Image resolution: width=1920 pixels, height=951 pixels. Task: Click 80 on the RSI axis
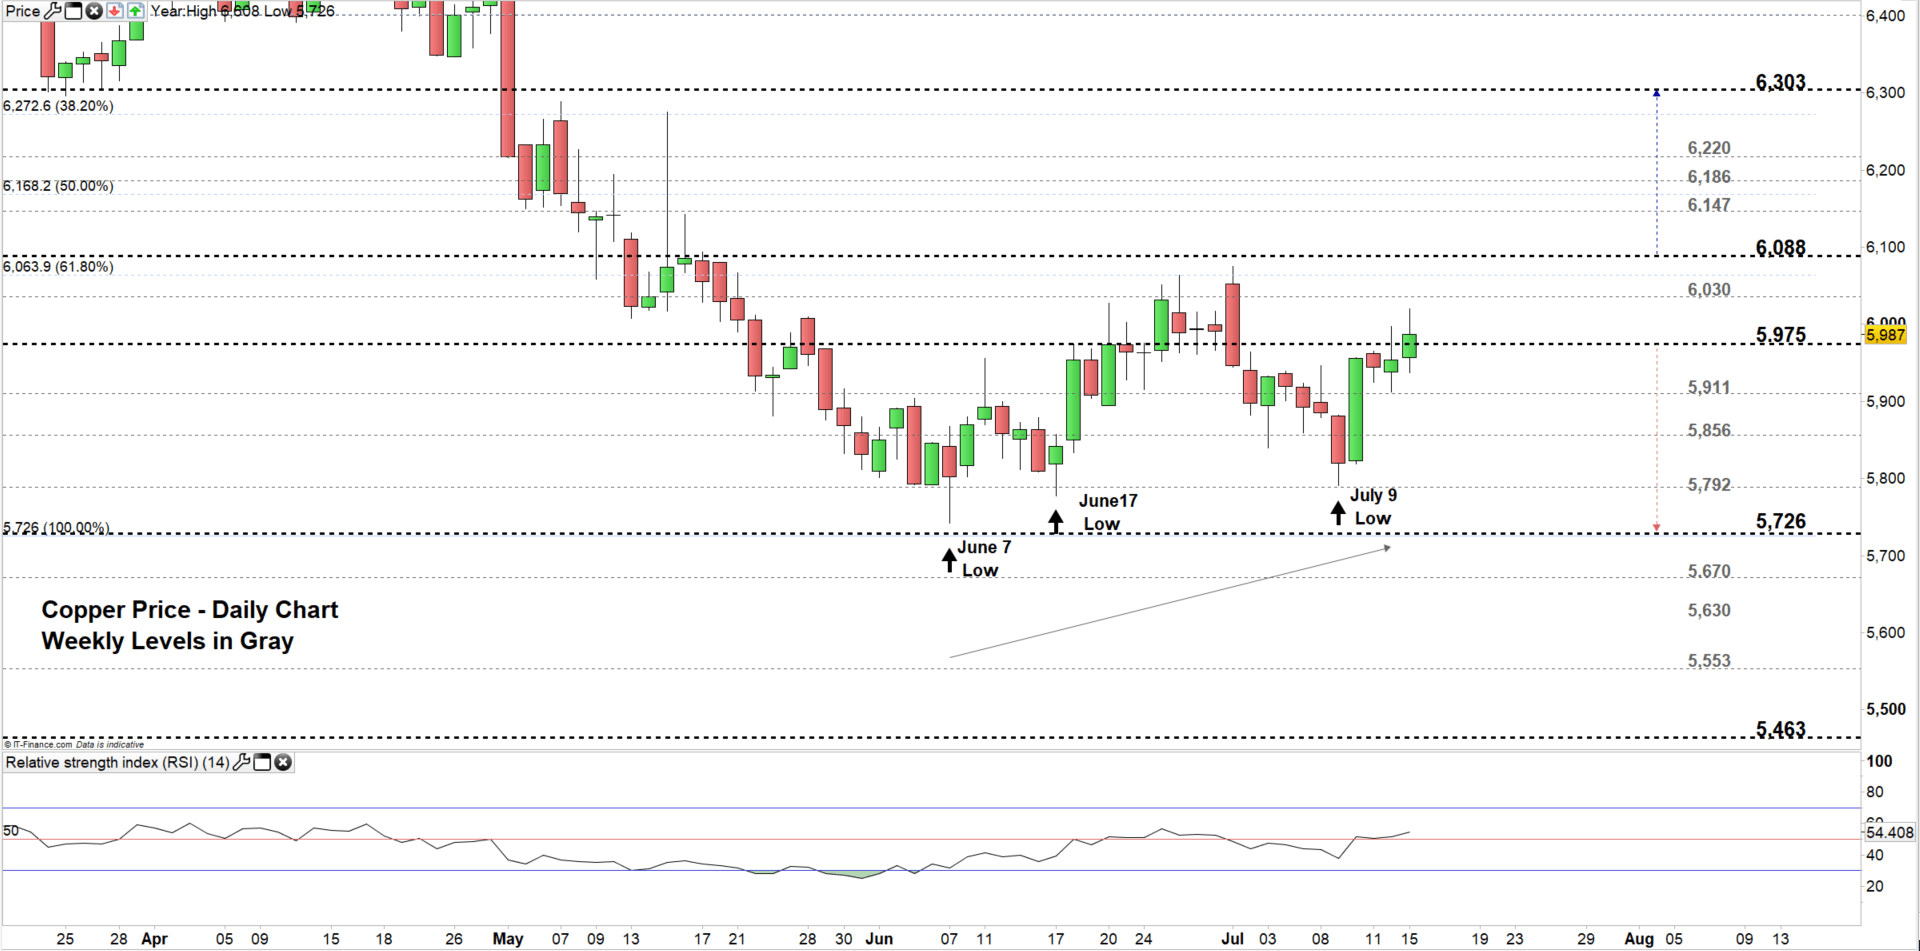point(1875,793)
